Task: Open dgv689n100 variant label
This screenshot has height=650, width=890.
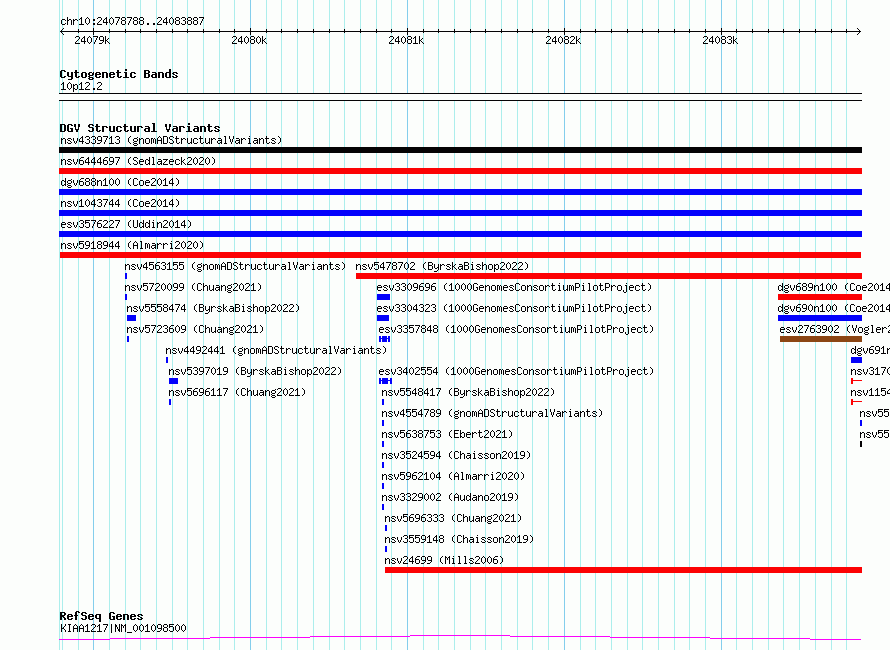Action: point(833,287)
